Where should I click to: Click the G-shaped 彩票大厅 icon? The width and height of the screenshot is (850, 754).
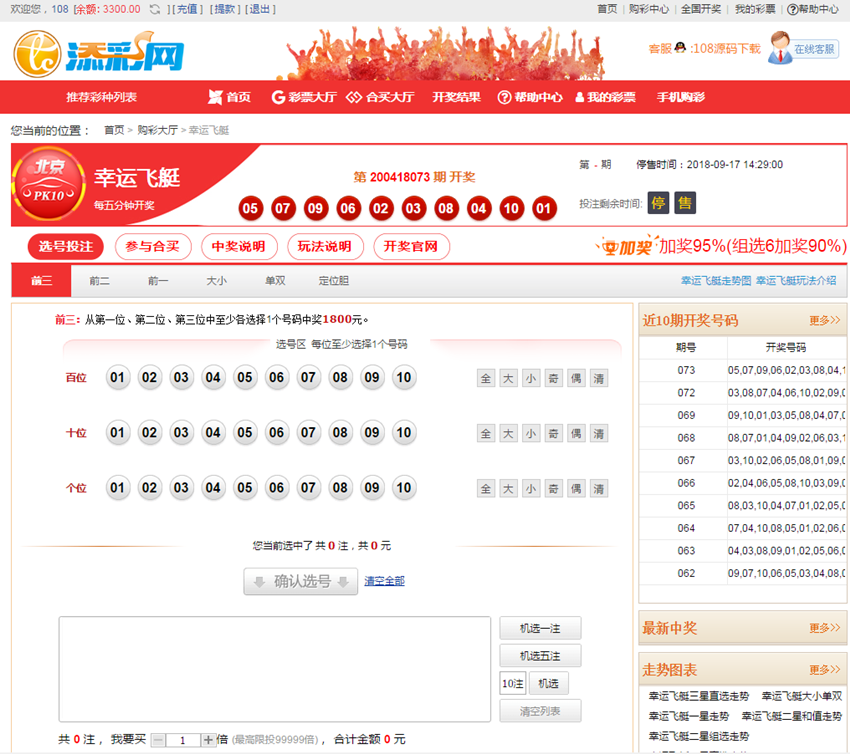tap(278, 96)
